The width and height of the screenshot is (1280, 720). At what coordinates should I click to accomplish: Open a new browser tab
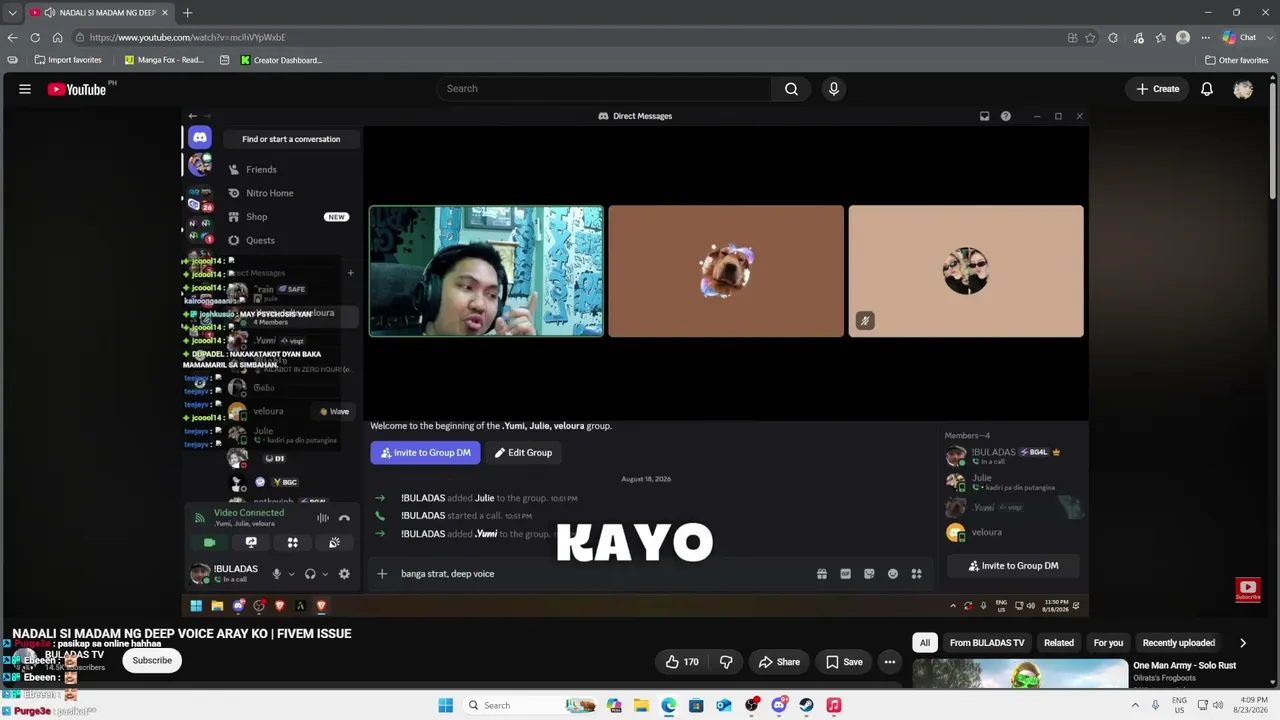[x=187, y=13]
